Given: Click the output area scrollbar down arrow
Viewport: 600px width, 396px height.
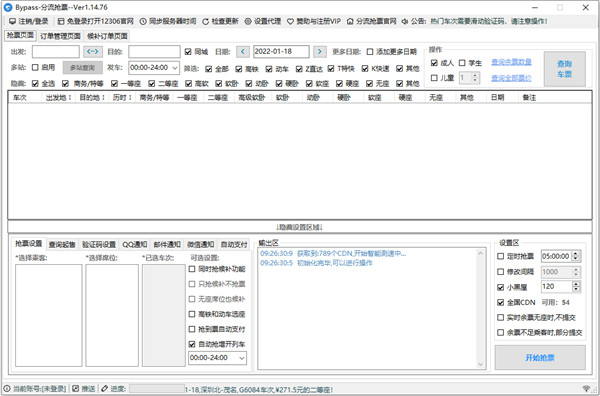Looking at the screenshot, I should (x=481, y=365).
